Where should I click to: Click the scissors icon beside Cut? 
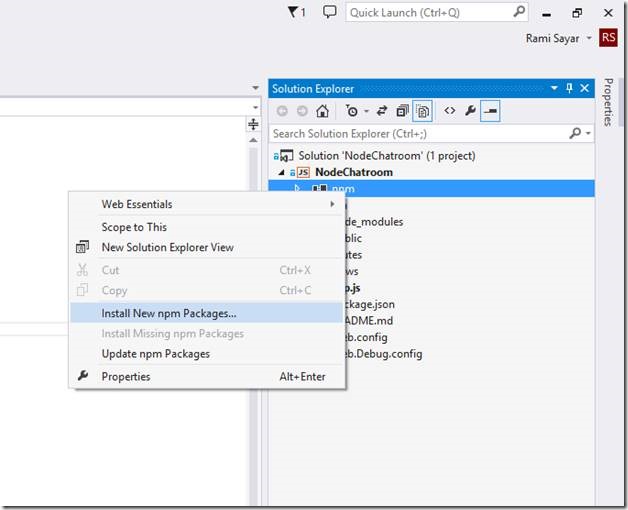pyautogui.click(x=83, y=270)
